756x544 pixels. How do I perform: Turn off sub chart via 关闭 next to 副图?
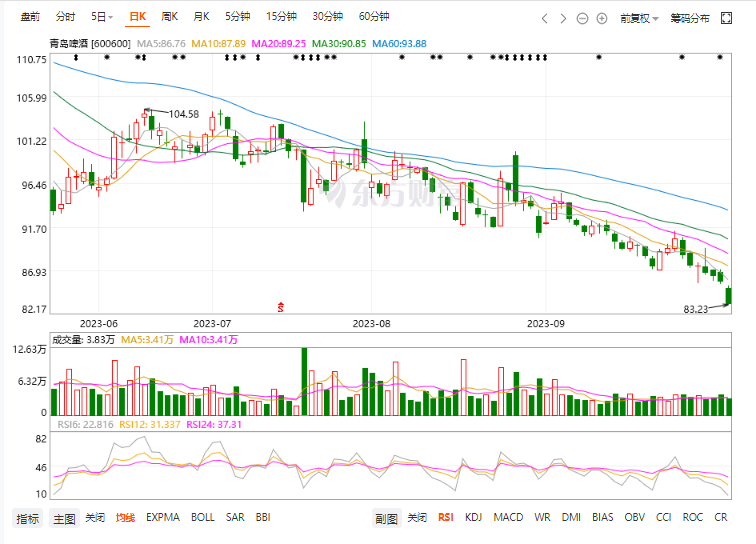coord(417,517)
